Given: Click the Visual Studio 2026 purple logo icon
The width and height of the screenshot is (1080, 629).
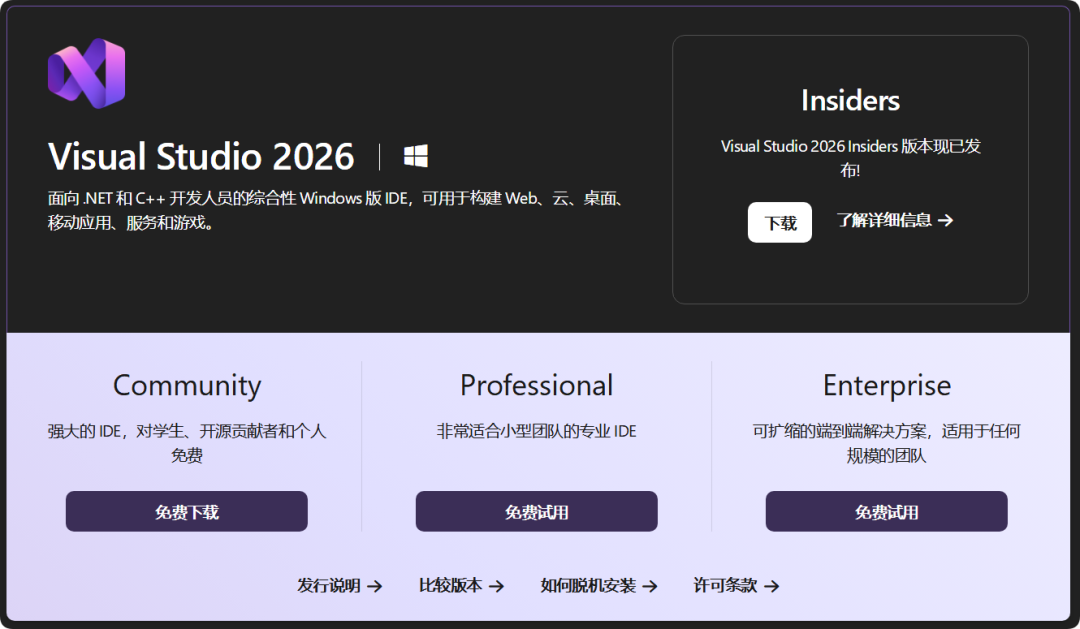Looking at the screenshot, I should [x=85, y=72].
